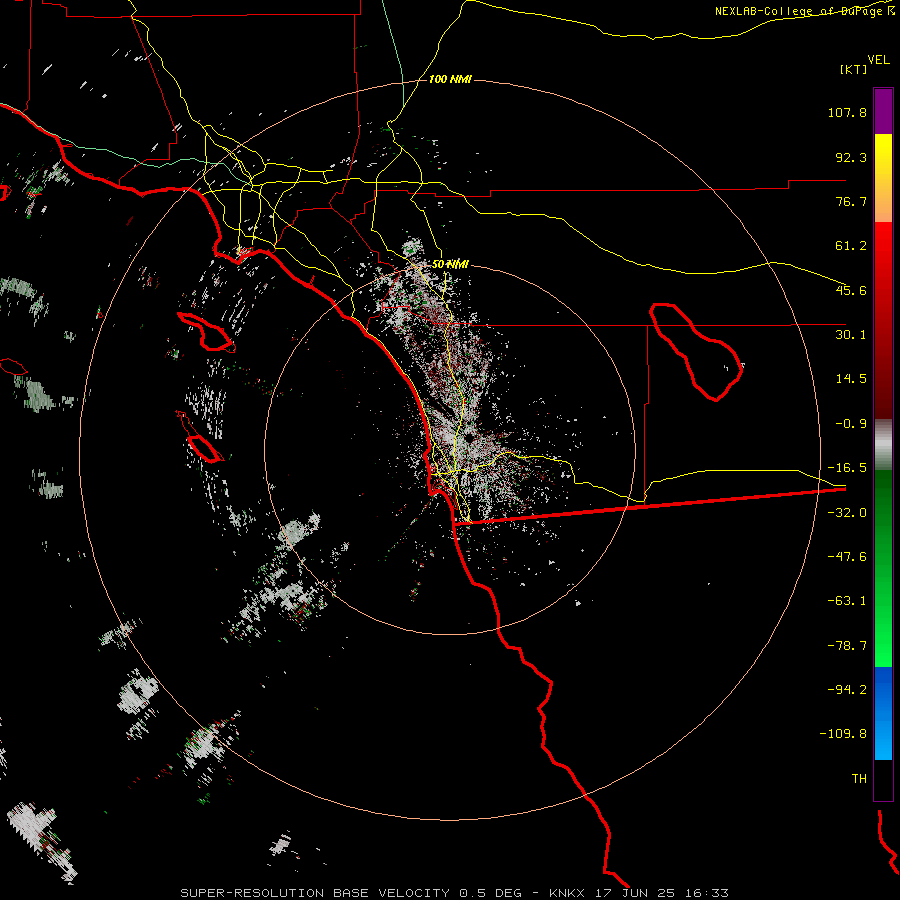Click the black radar site dot at center
This screenshot has height=900, width=900.
point(470,437)
